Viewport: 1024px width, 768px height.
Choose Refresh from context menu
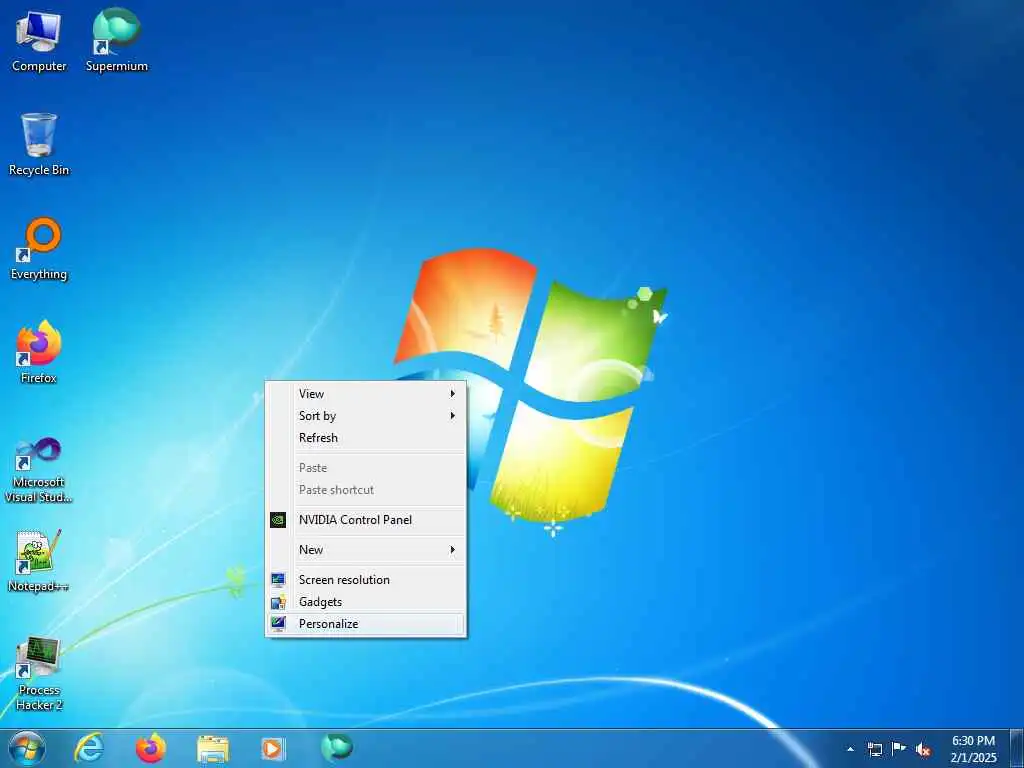point(366,438)
